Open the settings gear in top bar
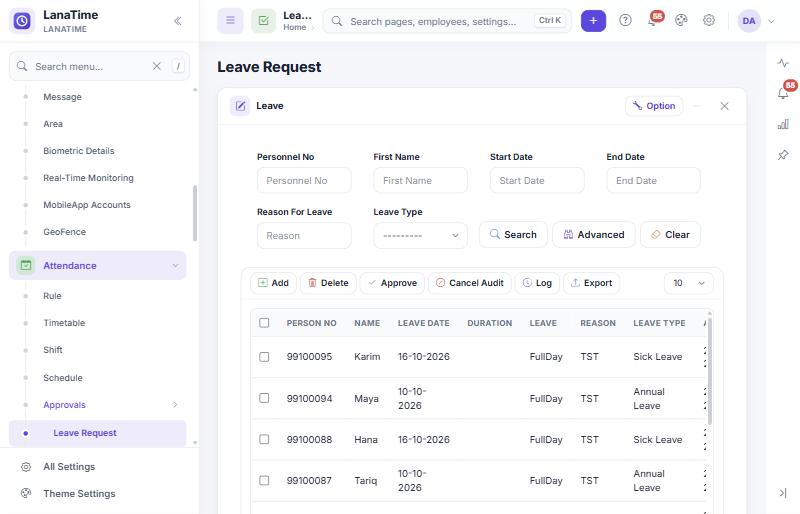Viewport: 800px width, 514px height. pos(709,20)
